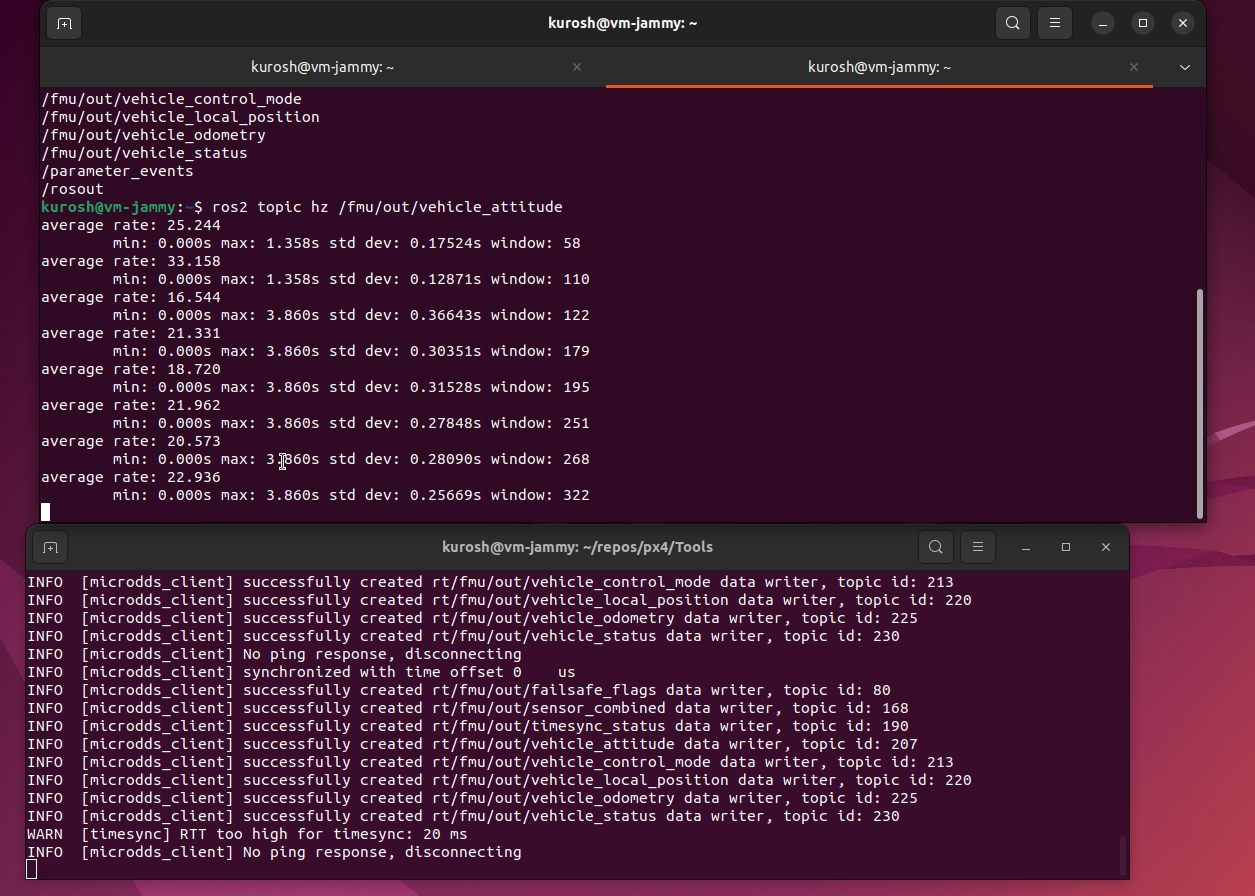Image resolution: width=1255 pixels, height=896 pixels.
Task: Select the second active kurosh@vm-jammy tab
Action: (x=879, y=67)
